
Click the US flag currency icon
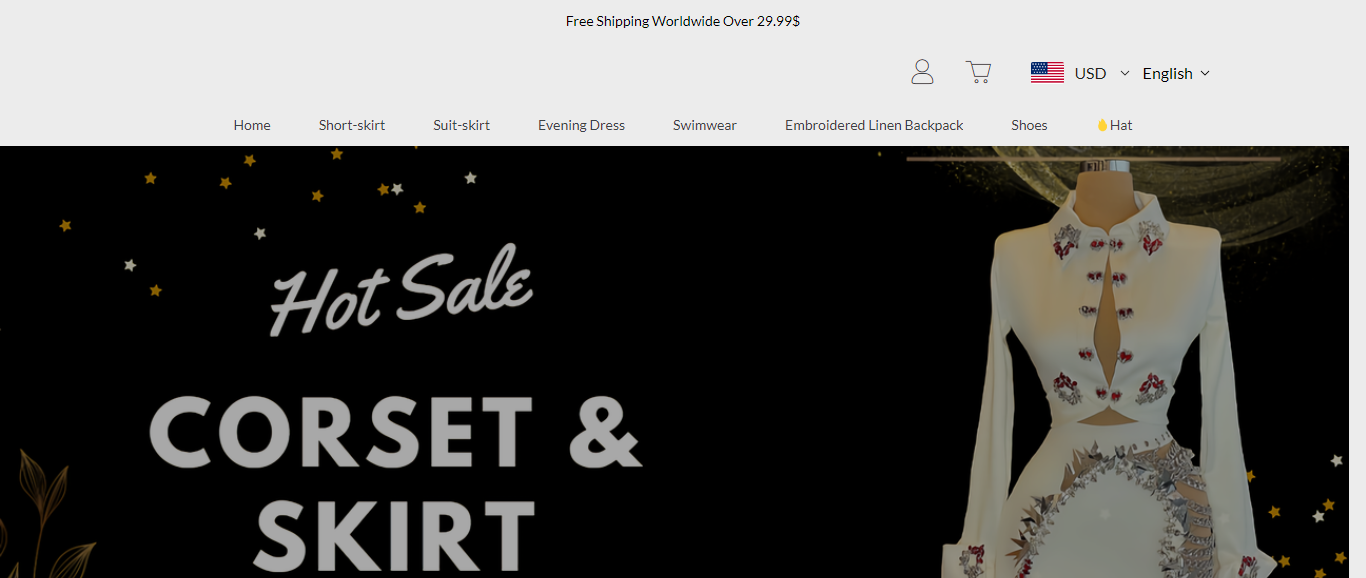(x=1047, y=72)
